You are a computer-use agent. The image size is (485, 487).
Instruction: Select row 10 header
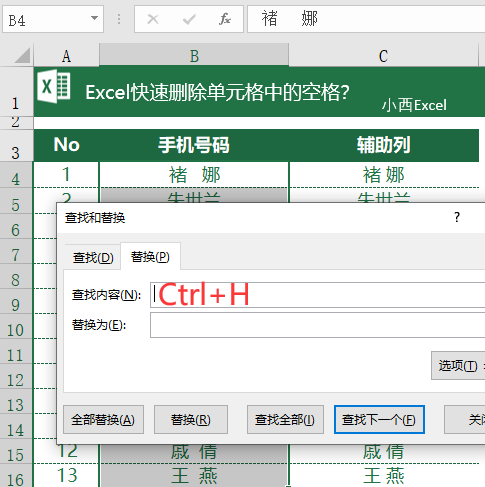point(16,326)
